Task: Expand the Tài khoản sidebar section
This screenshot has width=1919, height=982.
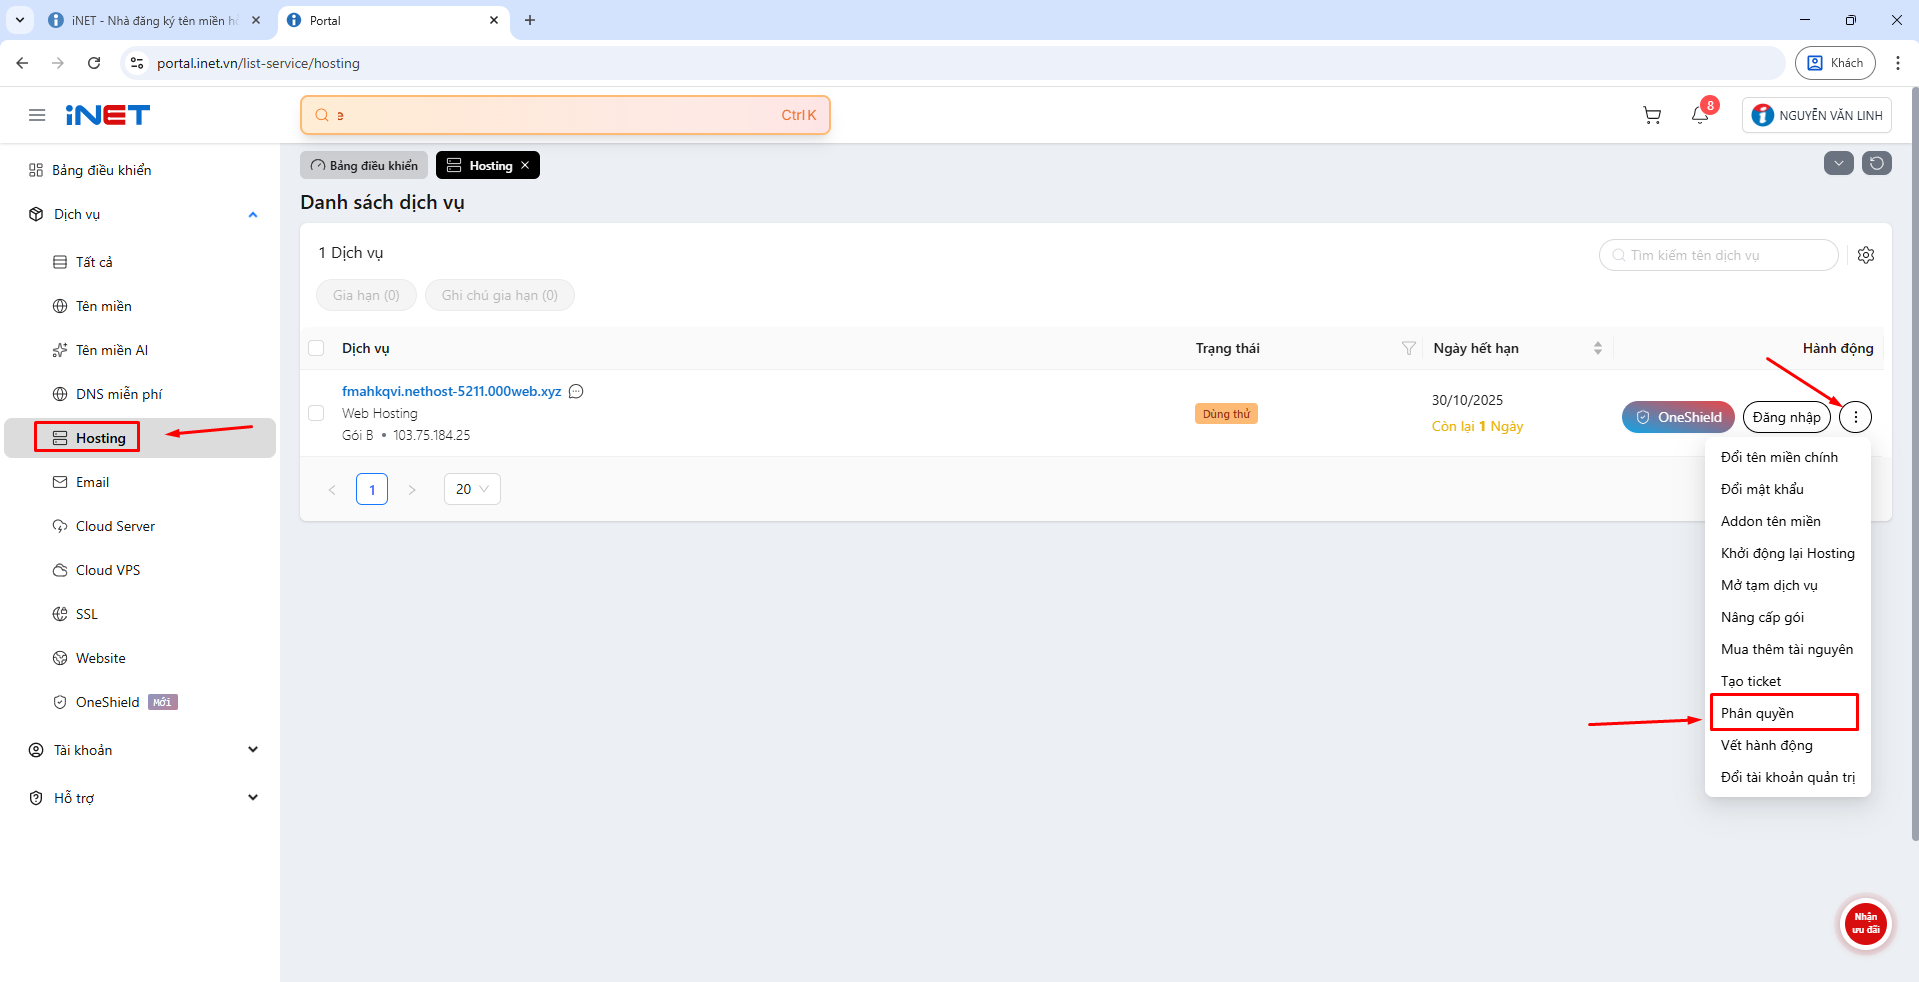Action: click(x=253, y=750)
